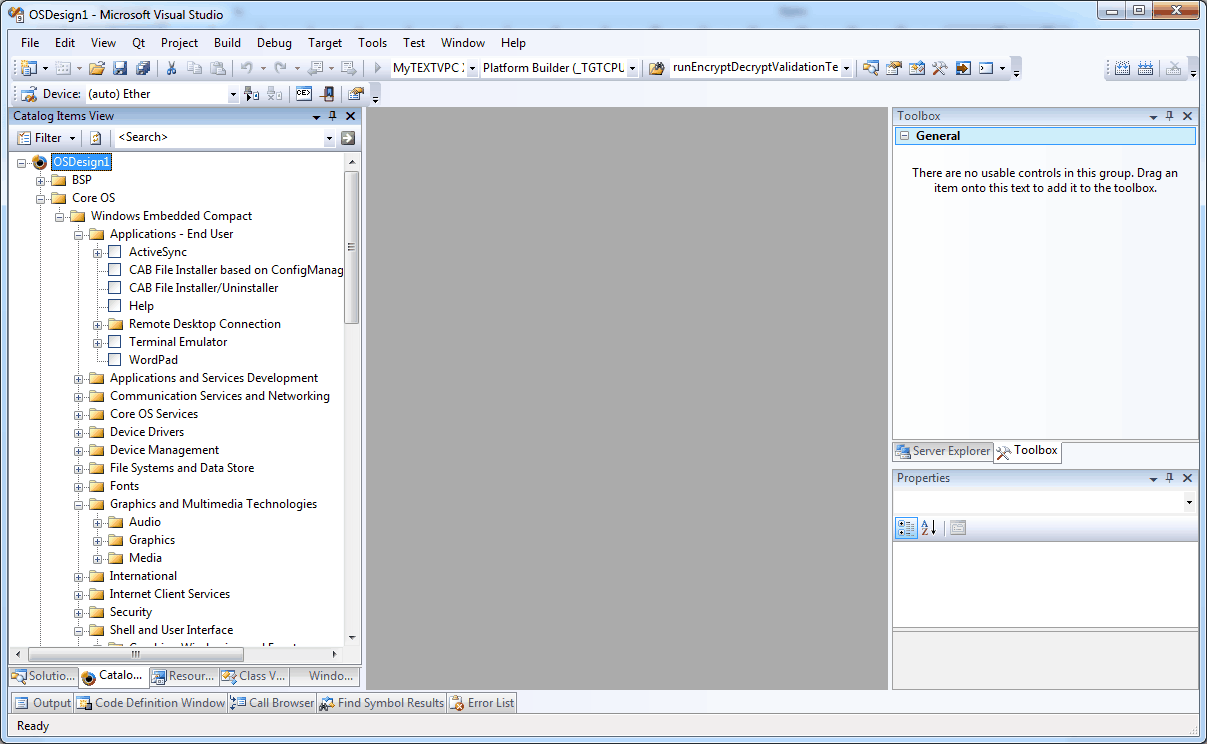Open the MyTEXTVPC configuration dropdown
The width and height of the screenshot is (1207, 744).
(x=472, y=68)
